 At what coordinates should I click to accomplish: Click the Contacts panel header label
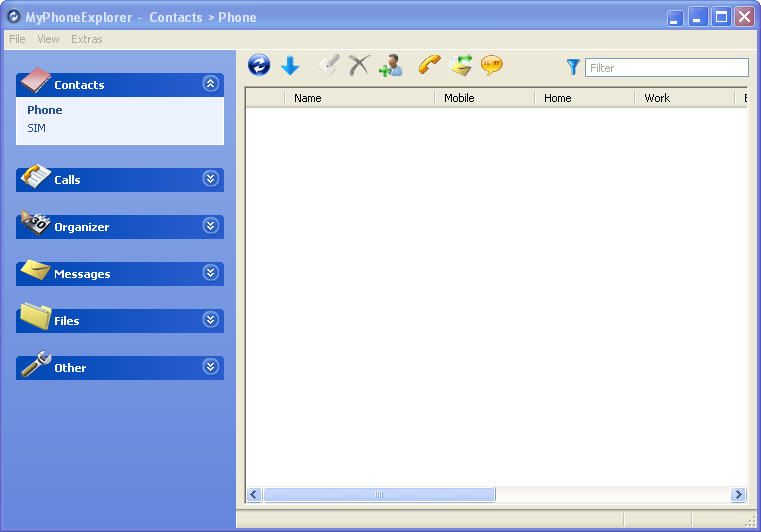pyautogui.click(x=79, y=85)
